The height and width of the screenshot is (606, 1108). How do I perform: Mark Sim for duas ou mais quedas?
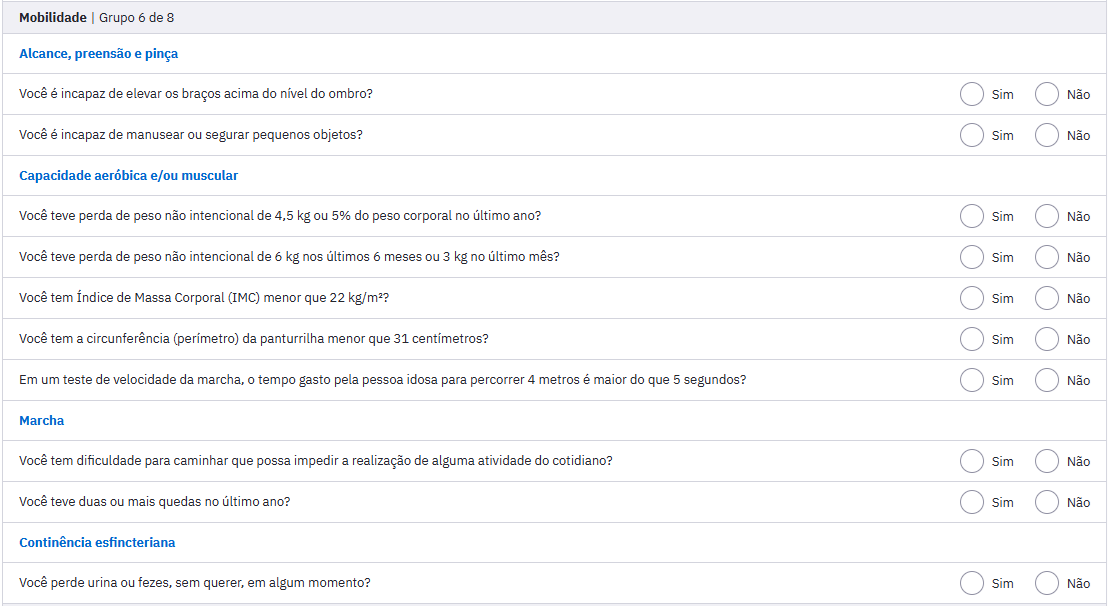972,502
